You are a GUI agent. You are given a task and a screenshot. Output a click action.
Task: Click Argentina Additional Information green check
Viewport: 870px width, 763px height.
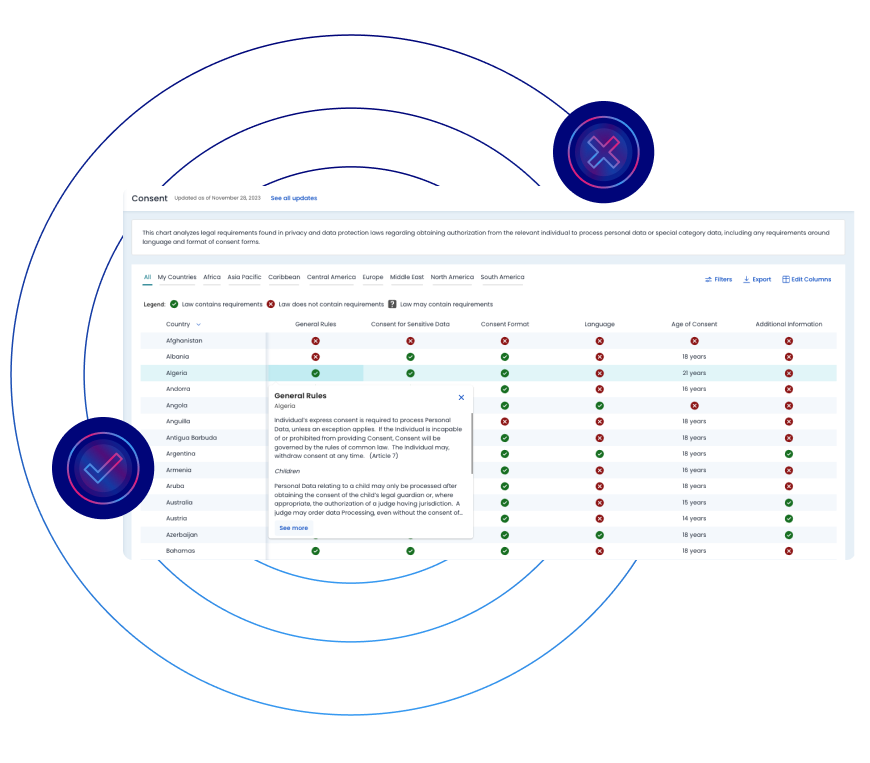789,454
